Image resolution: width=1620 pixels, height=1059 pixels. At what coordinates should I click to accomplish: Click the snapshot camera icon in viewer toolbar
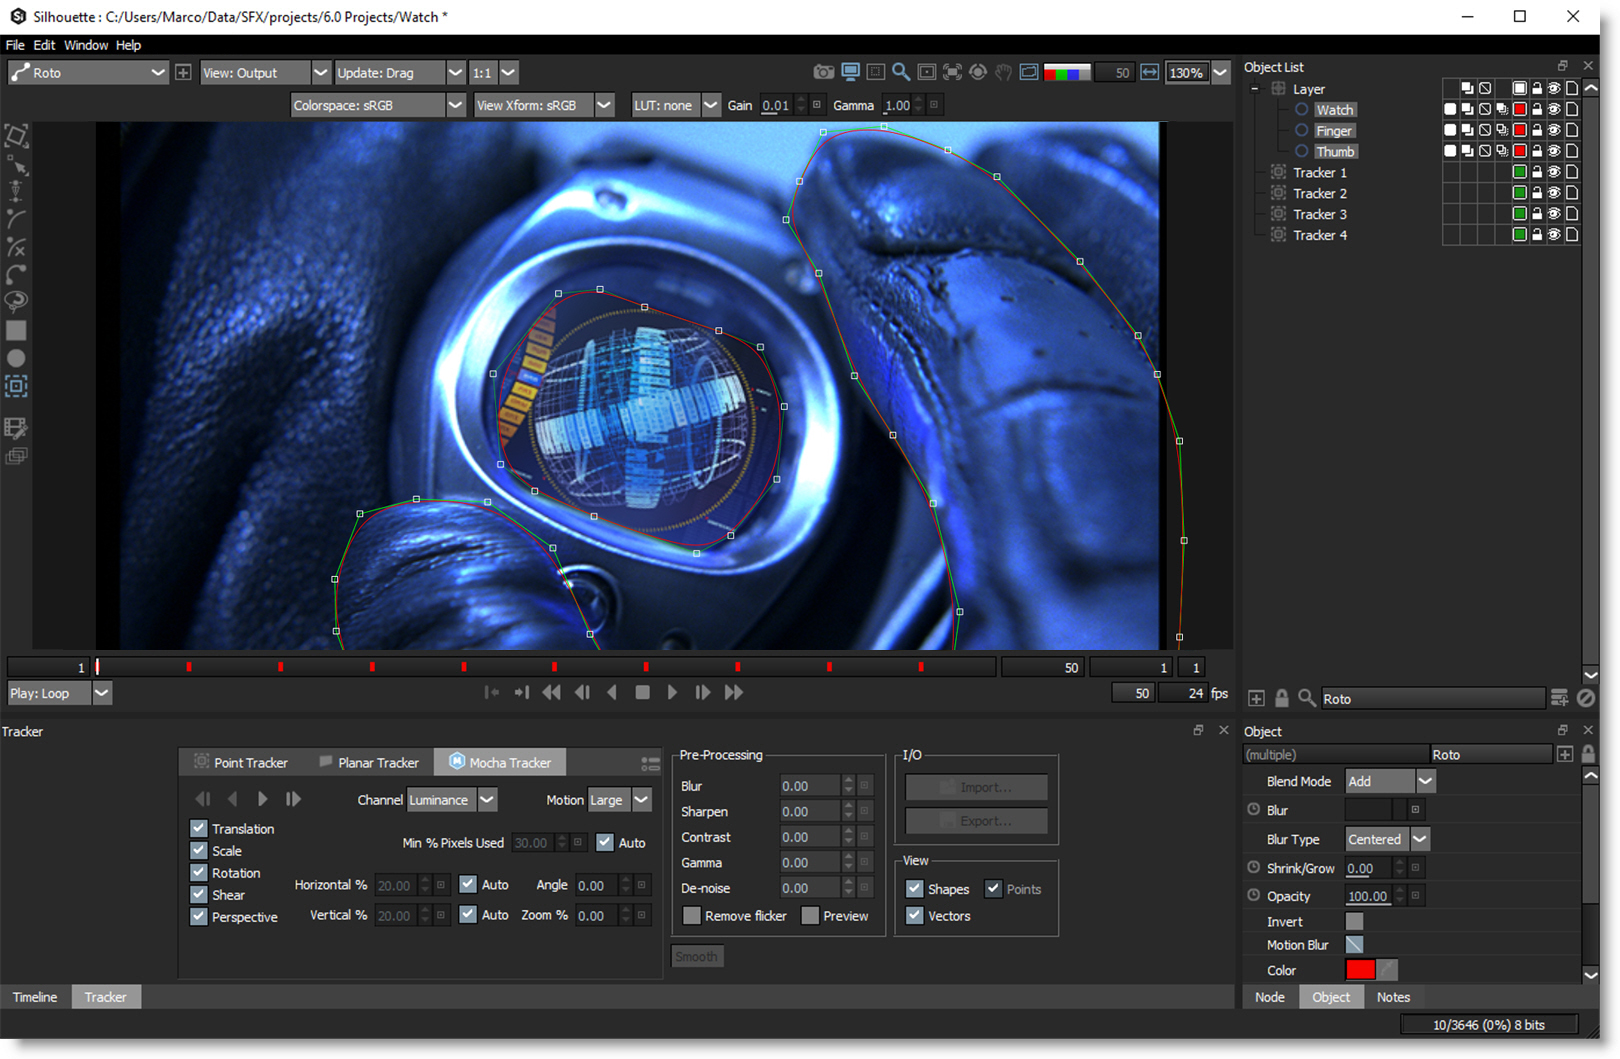(823, 72)
